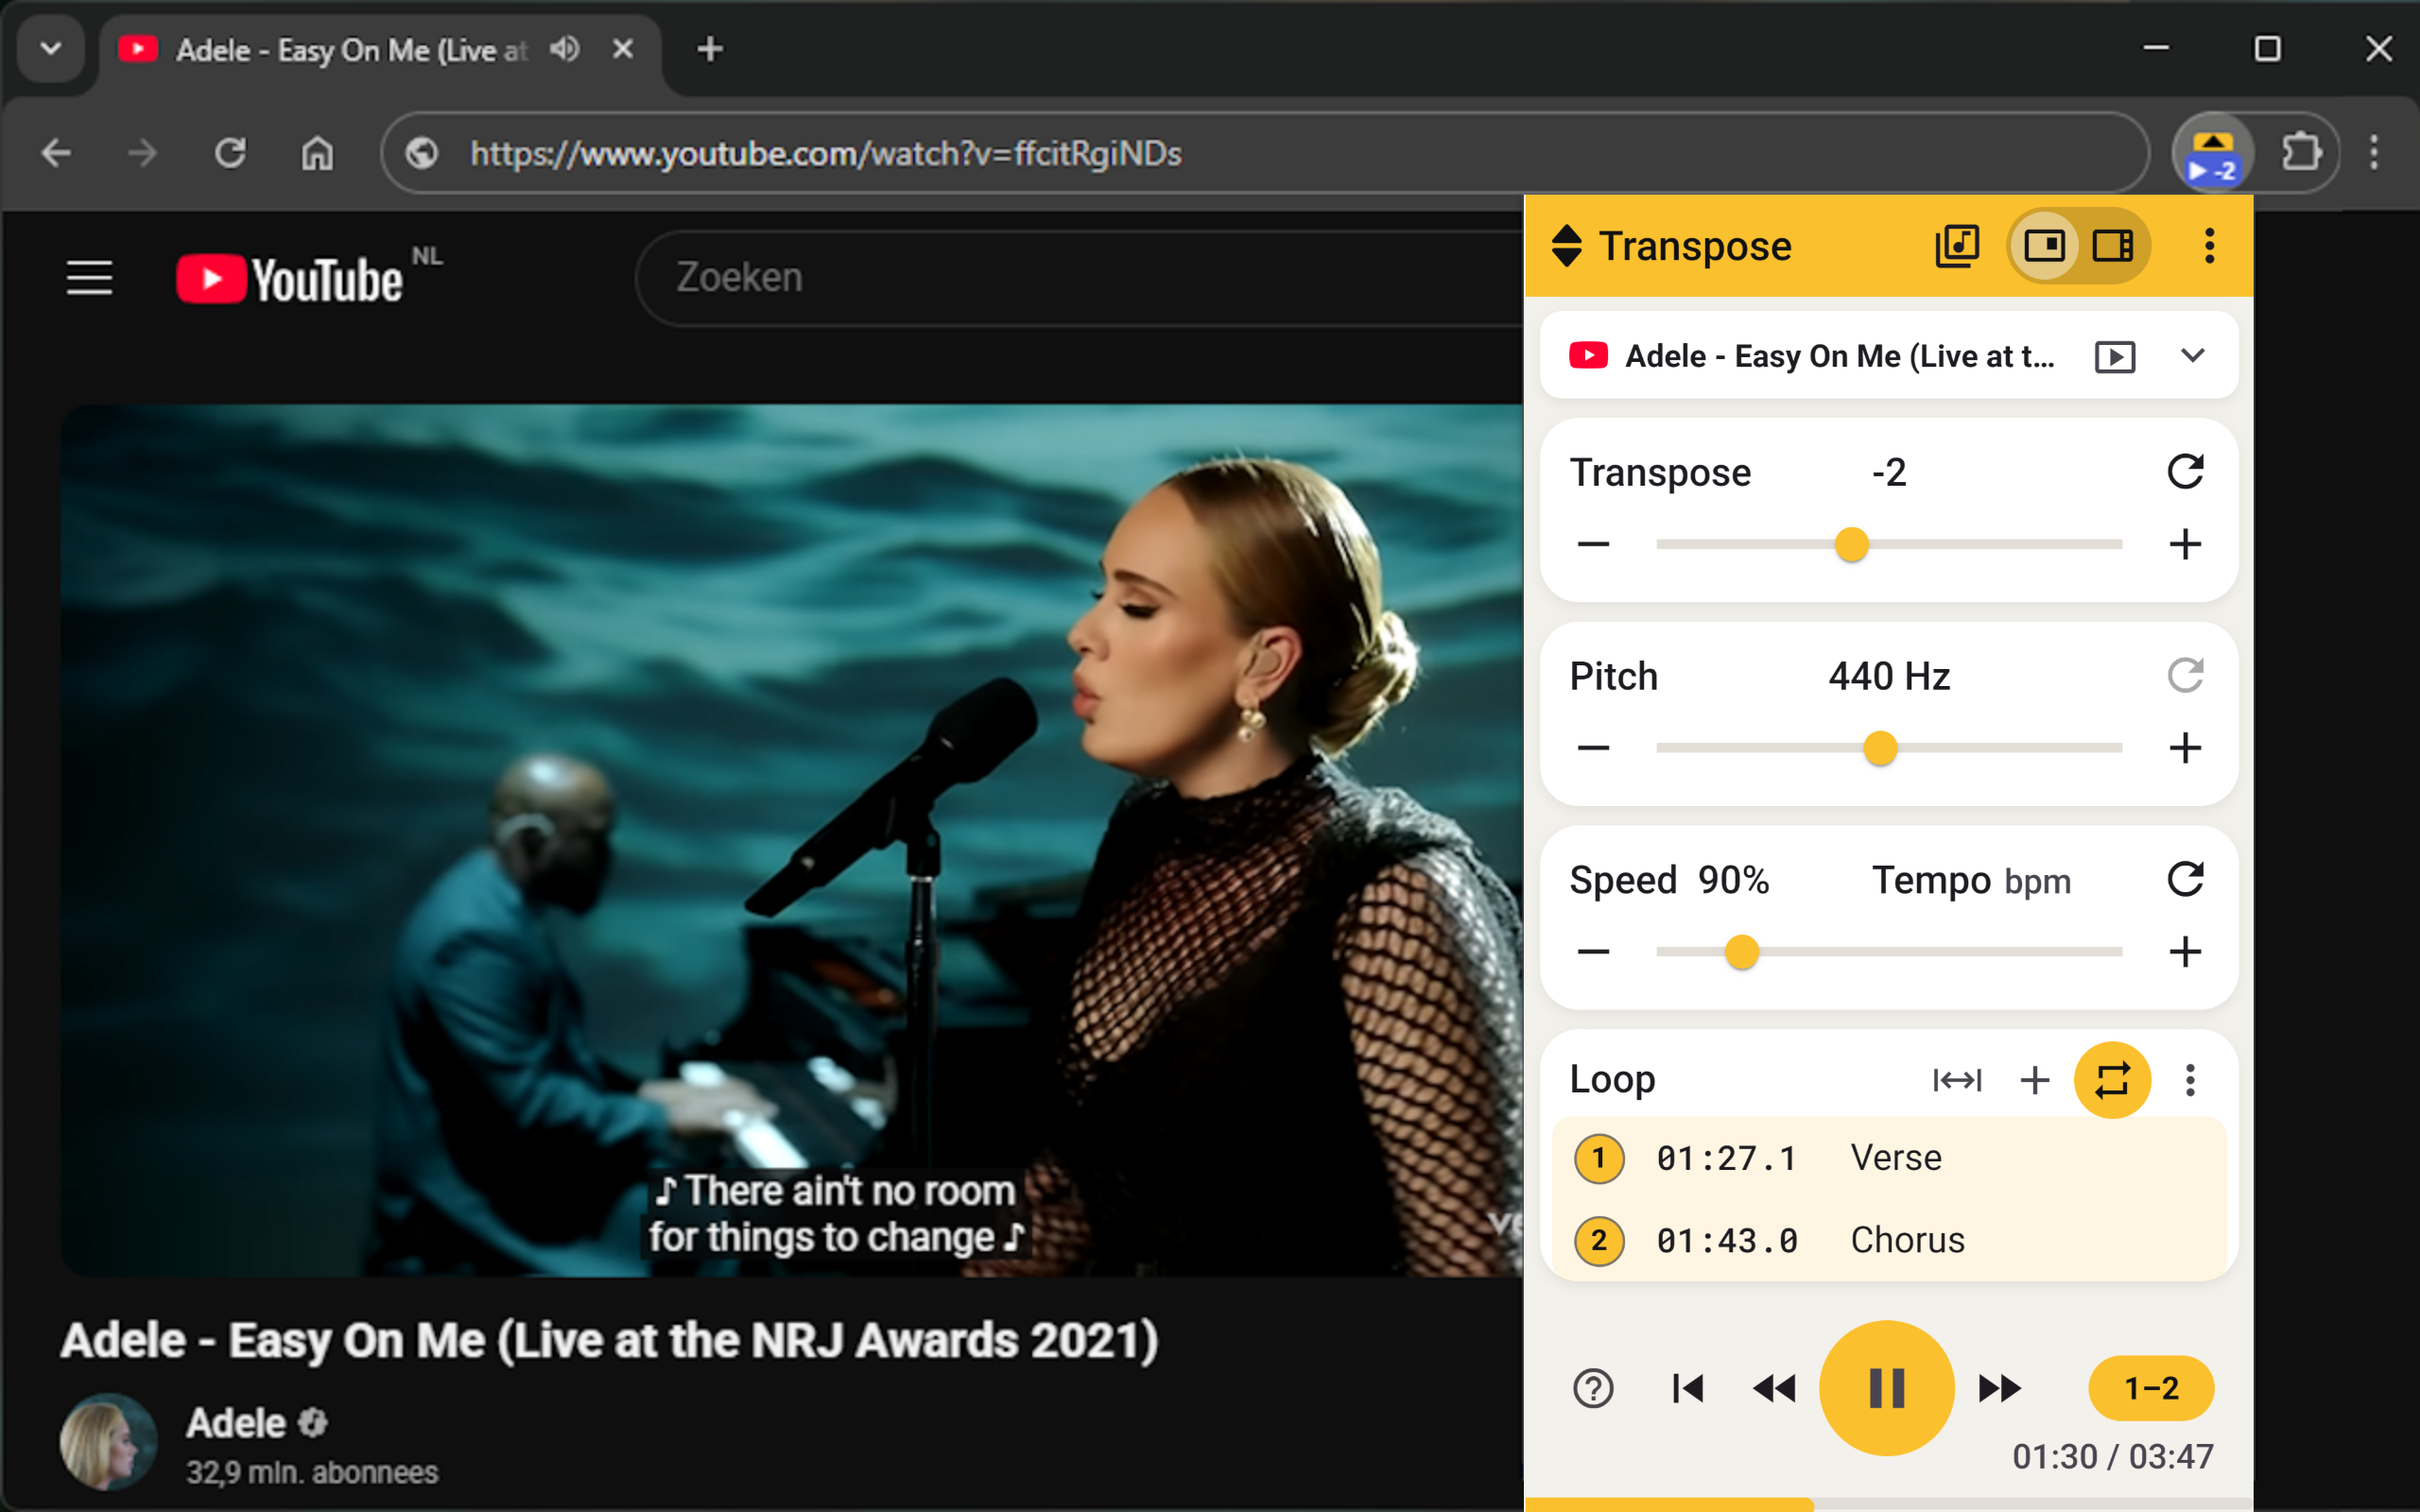Mute the tab via speaker icon
This screenshot has width=2420, height=1512.
[x=565, y=49]
